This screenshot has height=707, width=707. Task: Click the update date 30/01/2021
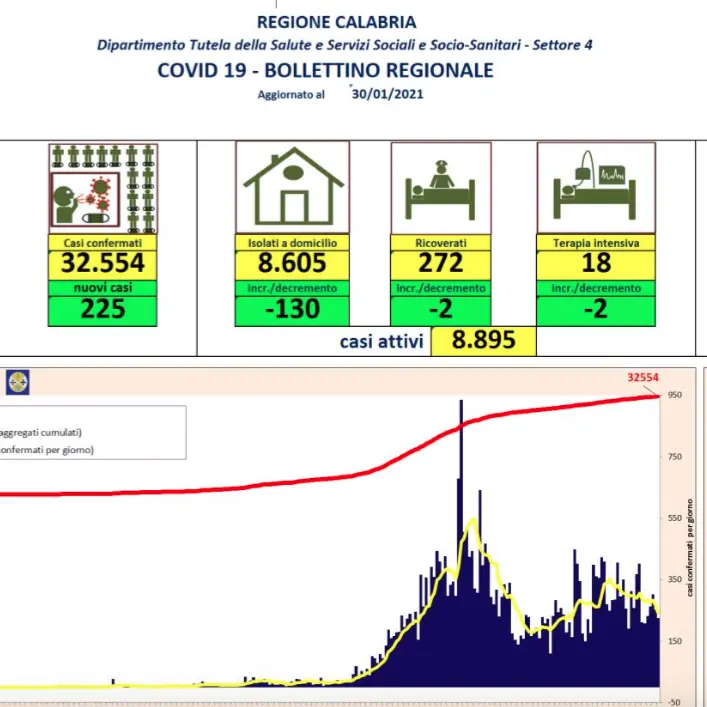point(387,94)
